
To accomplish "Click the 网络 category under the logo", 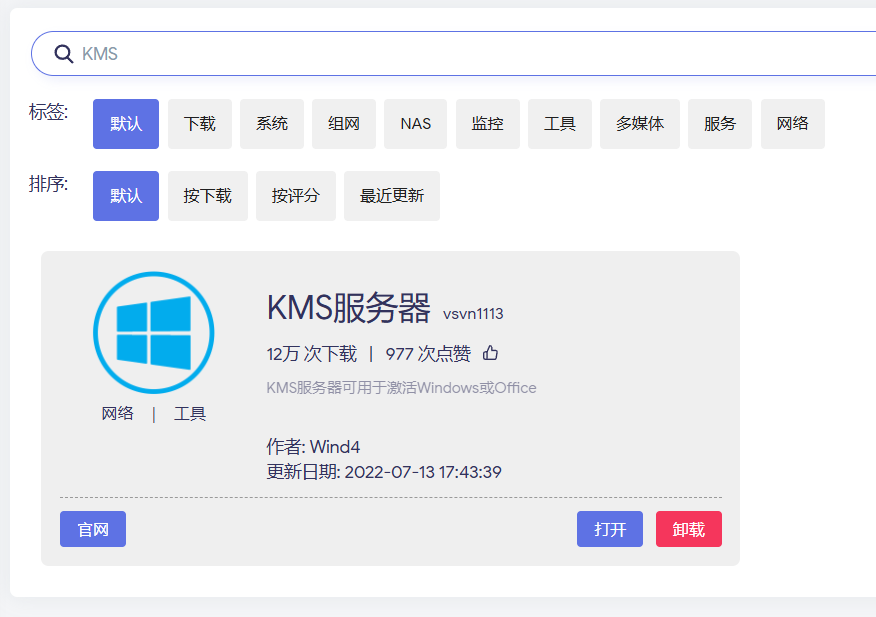I will (x=117, y=414).
